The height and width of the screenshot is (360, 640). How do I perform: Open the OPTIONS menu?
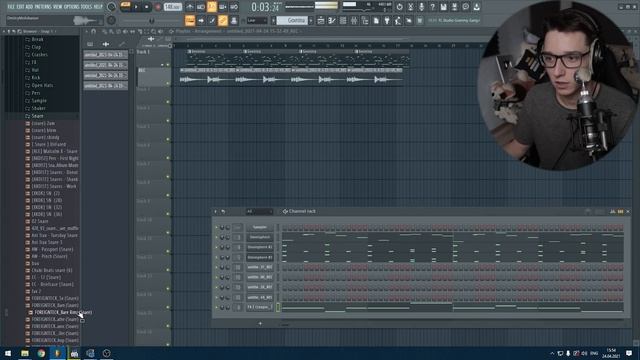(x=71, y=7)
